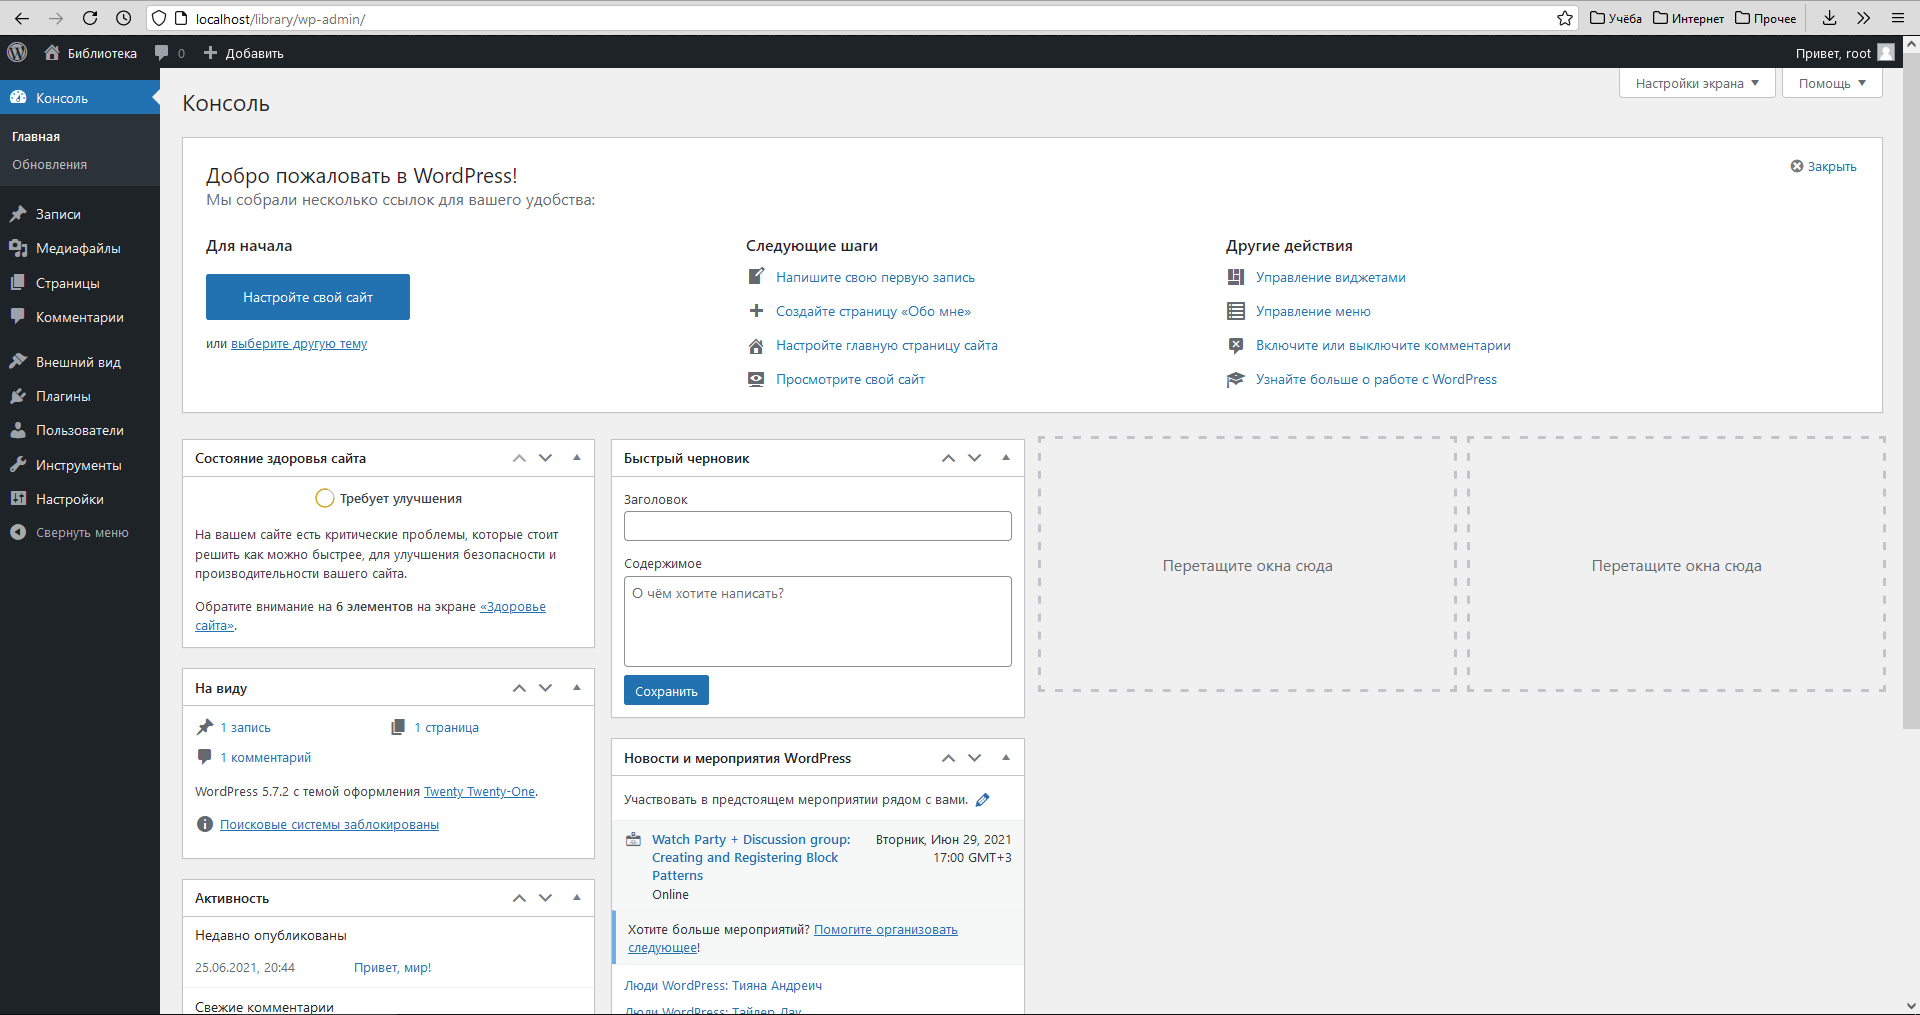Image resolution: width=1920 pixels, height=1015 pixels.
Task: Move Быстрый черновик widget down
Action: point(975,458)
